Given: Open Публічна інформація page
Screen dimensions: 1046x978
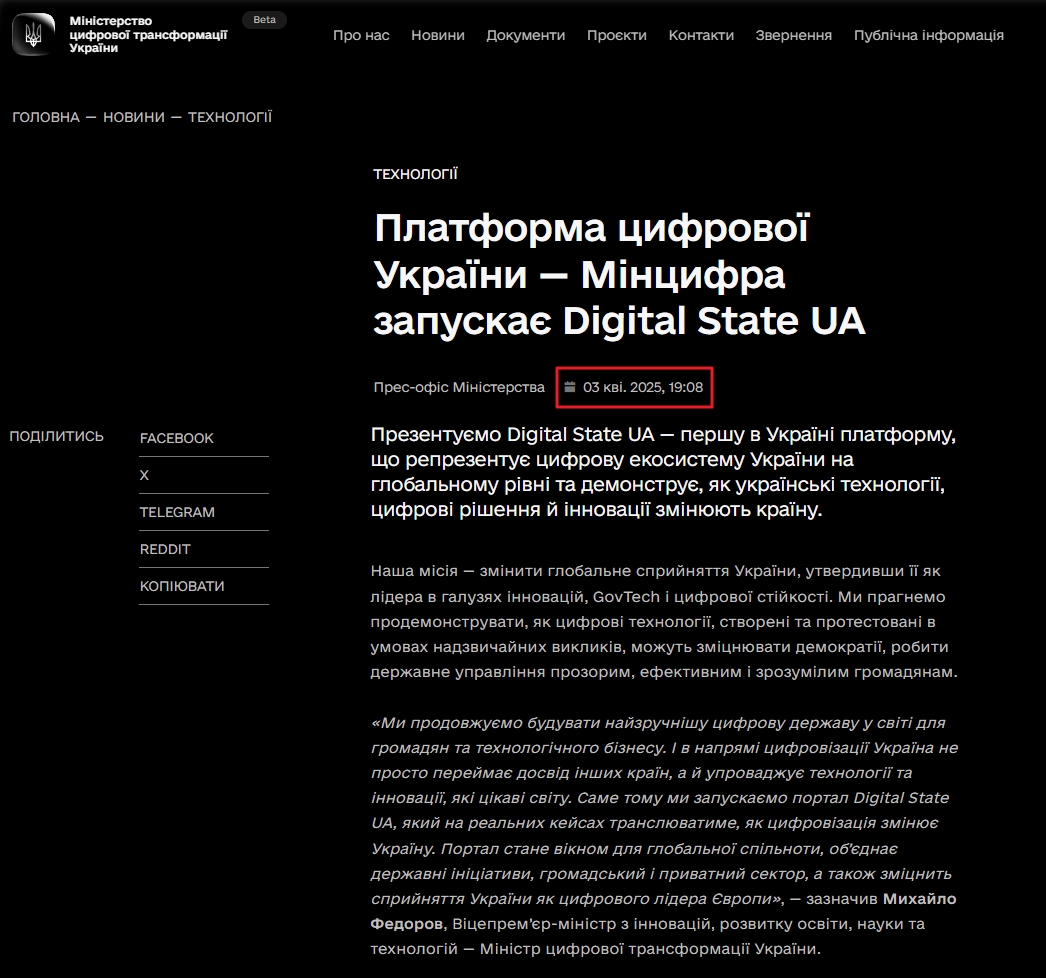Looking at the screenshot, I should [928, 35].
